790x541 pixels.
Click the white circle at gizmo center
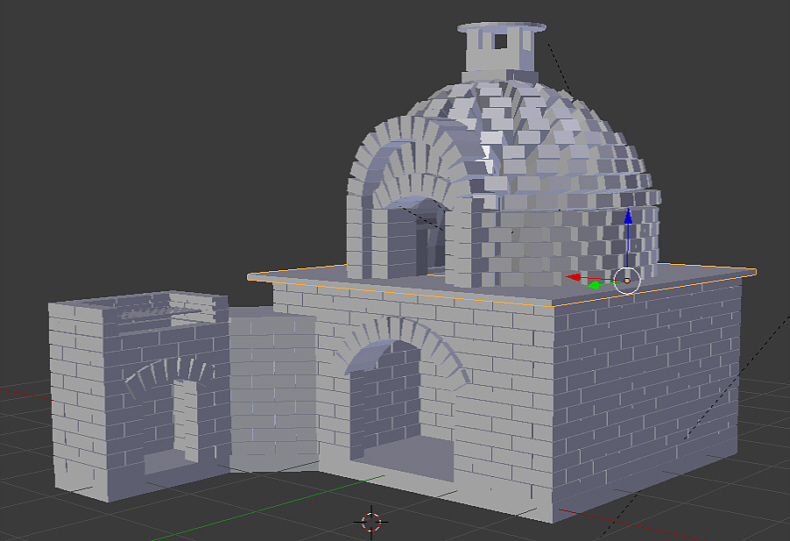click(627, 281)
